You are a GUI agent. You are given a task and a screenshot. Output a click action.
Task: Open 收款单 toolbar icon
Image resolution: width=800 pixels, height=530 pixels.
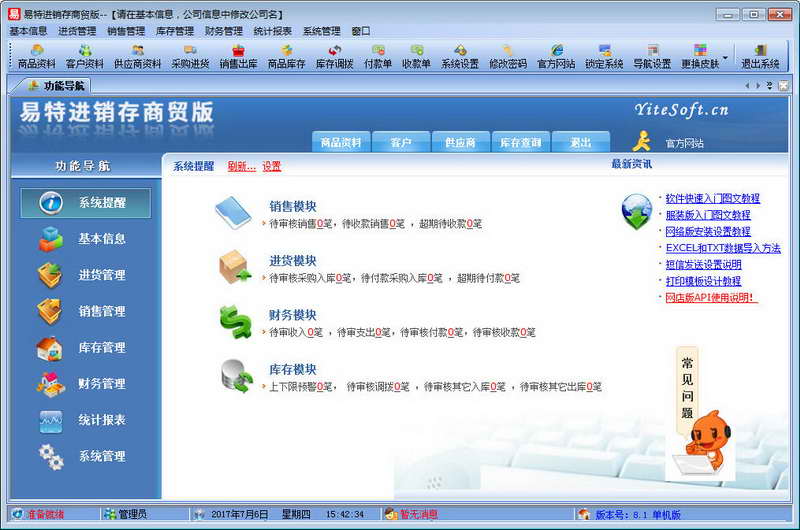[416, 57]
